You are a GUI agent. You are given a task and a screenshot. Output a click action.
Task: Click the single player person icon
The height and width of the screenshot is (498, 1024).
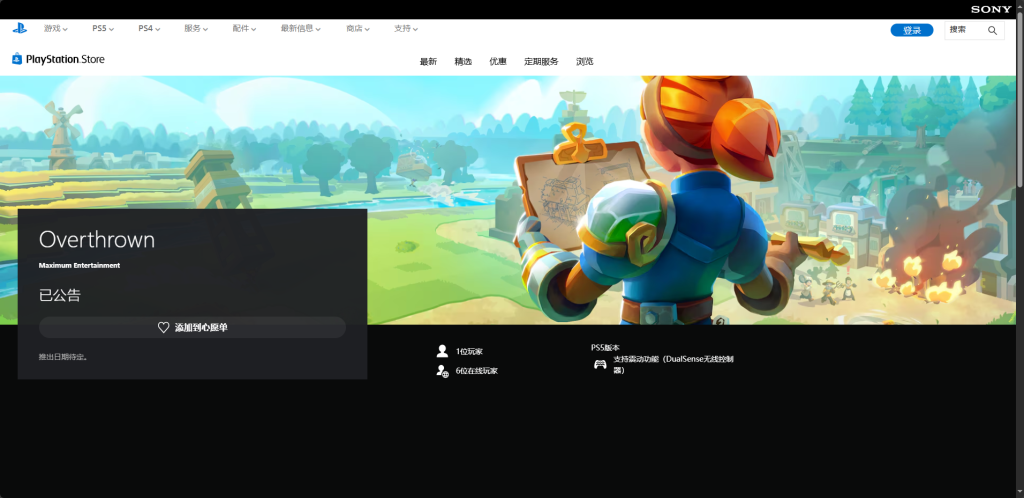pyautogui.click(x=442, y=351)
